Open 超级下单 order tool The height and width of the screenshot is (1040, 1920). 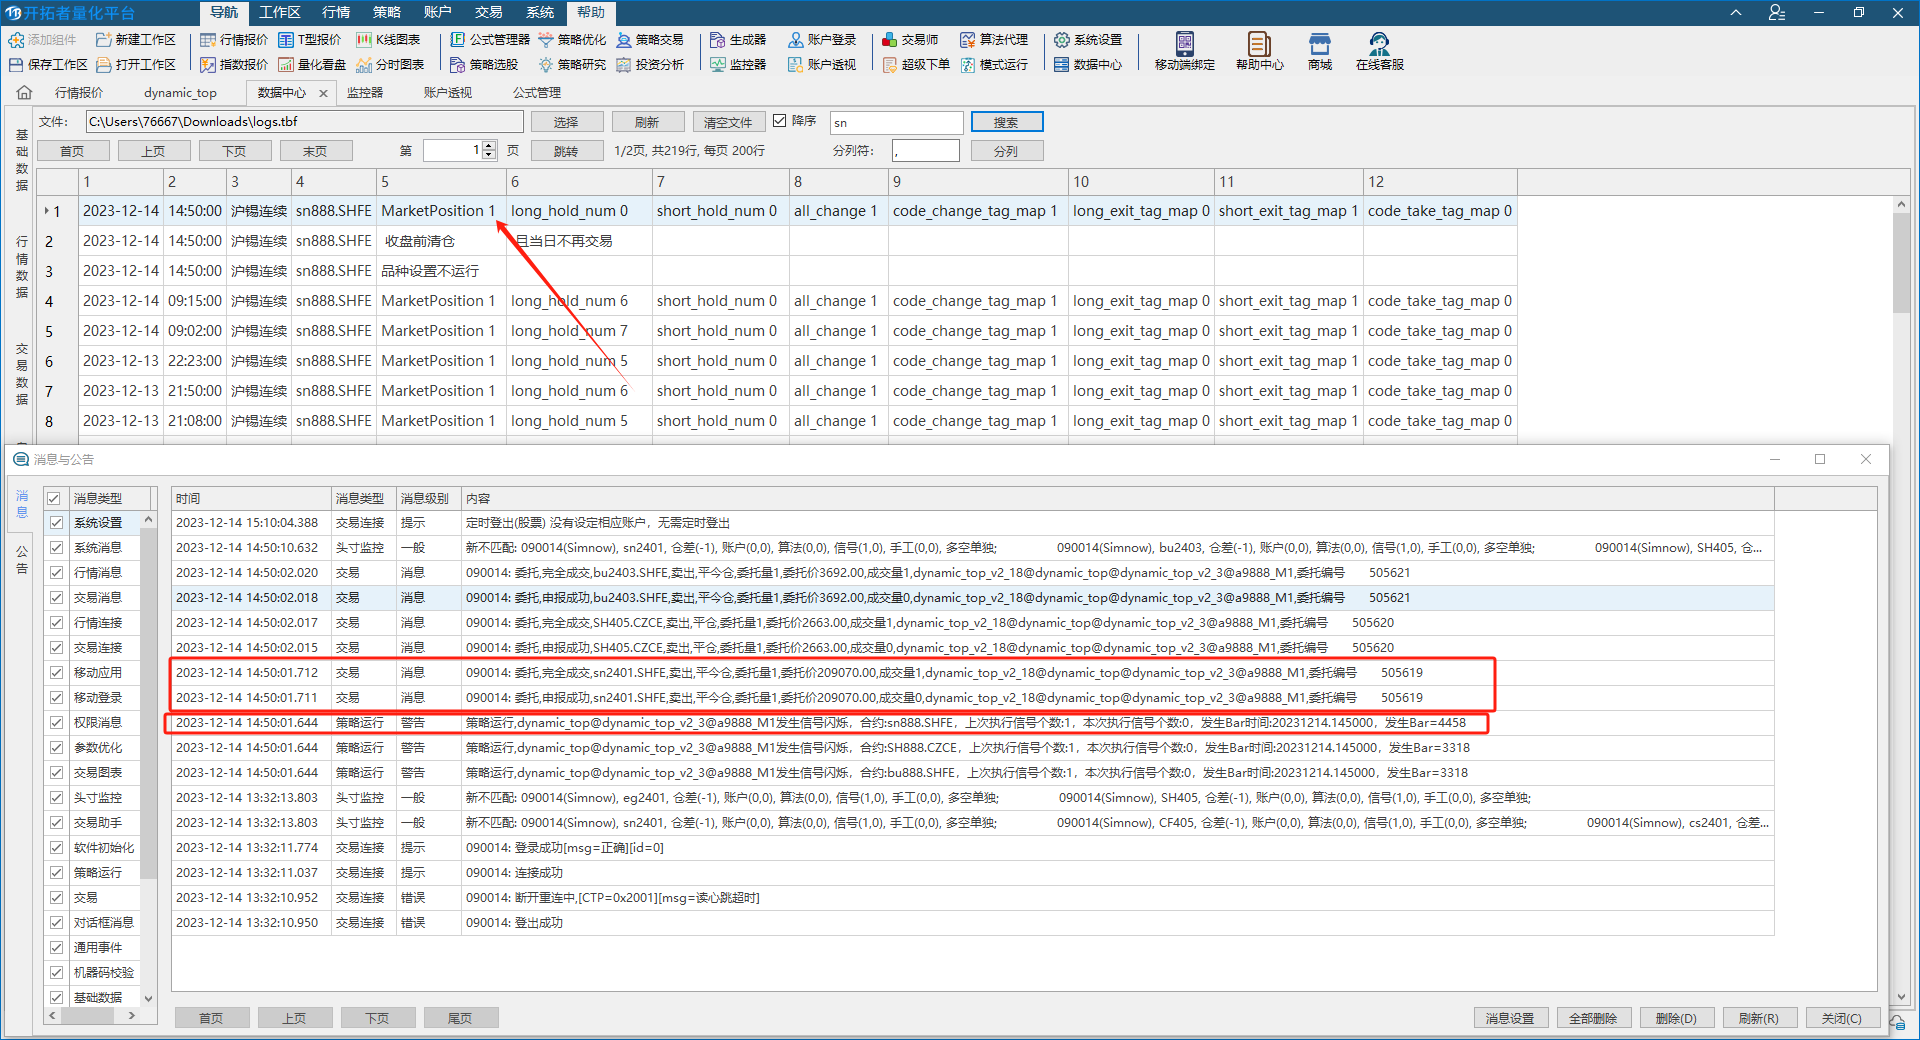[916, 64]
